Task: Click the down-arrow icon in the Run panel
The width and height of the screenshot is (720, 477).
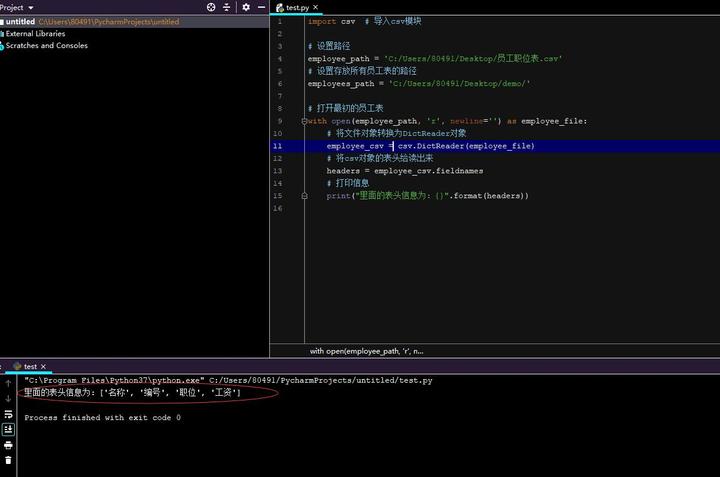Action: pyautogui.click(x=8, y=398)
